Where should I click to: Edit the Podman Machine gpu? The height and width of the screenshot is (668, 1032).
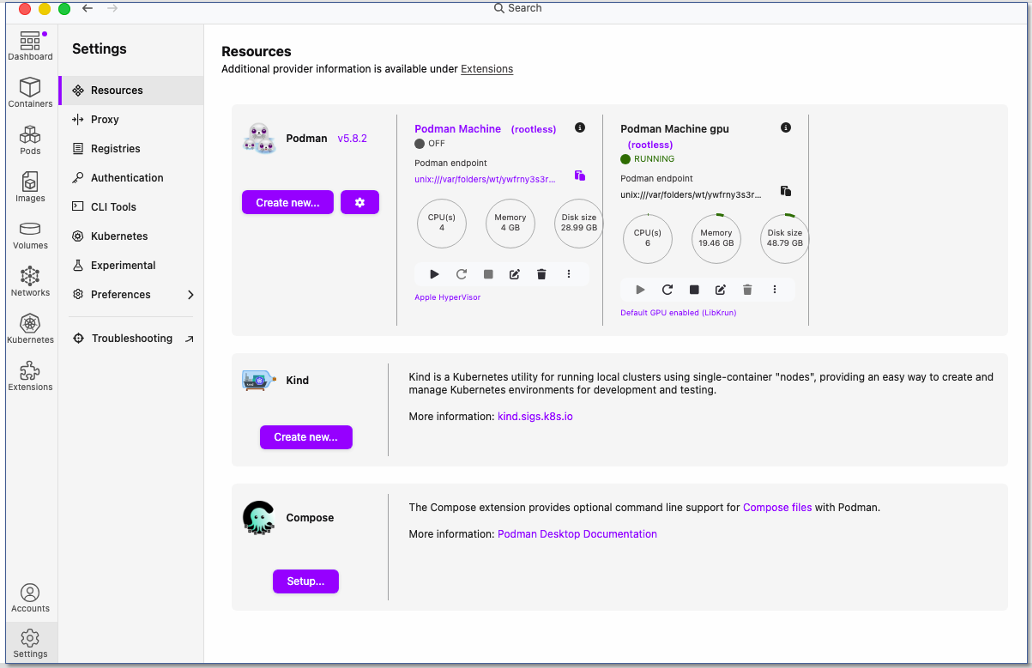pyautogui.click(x=721, y=290)
